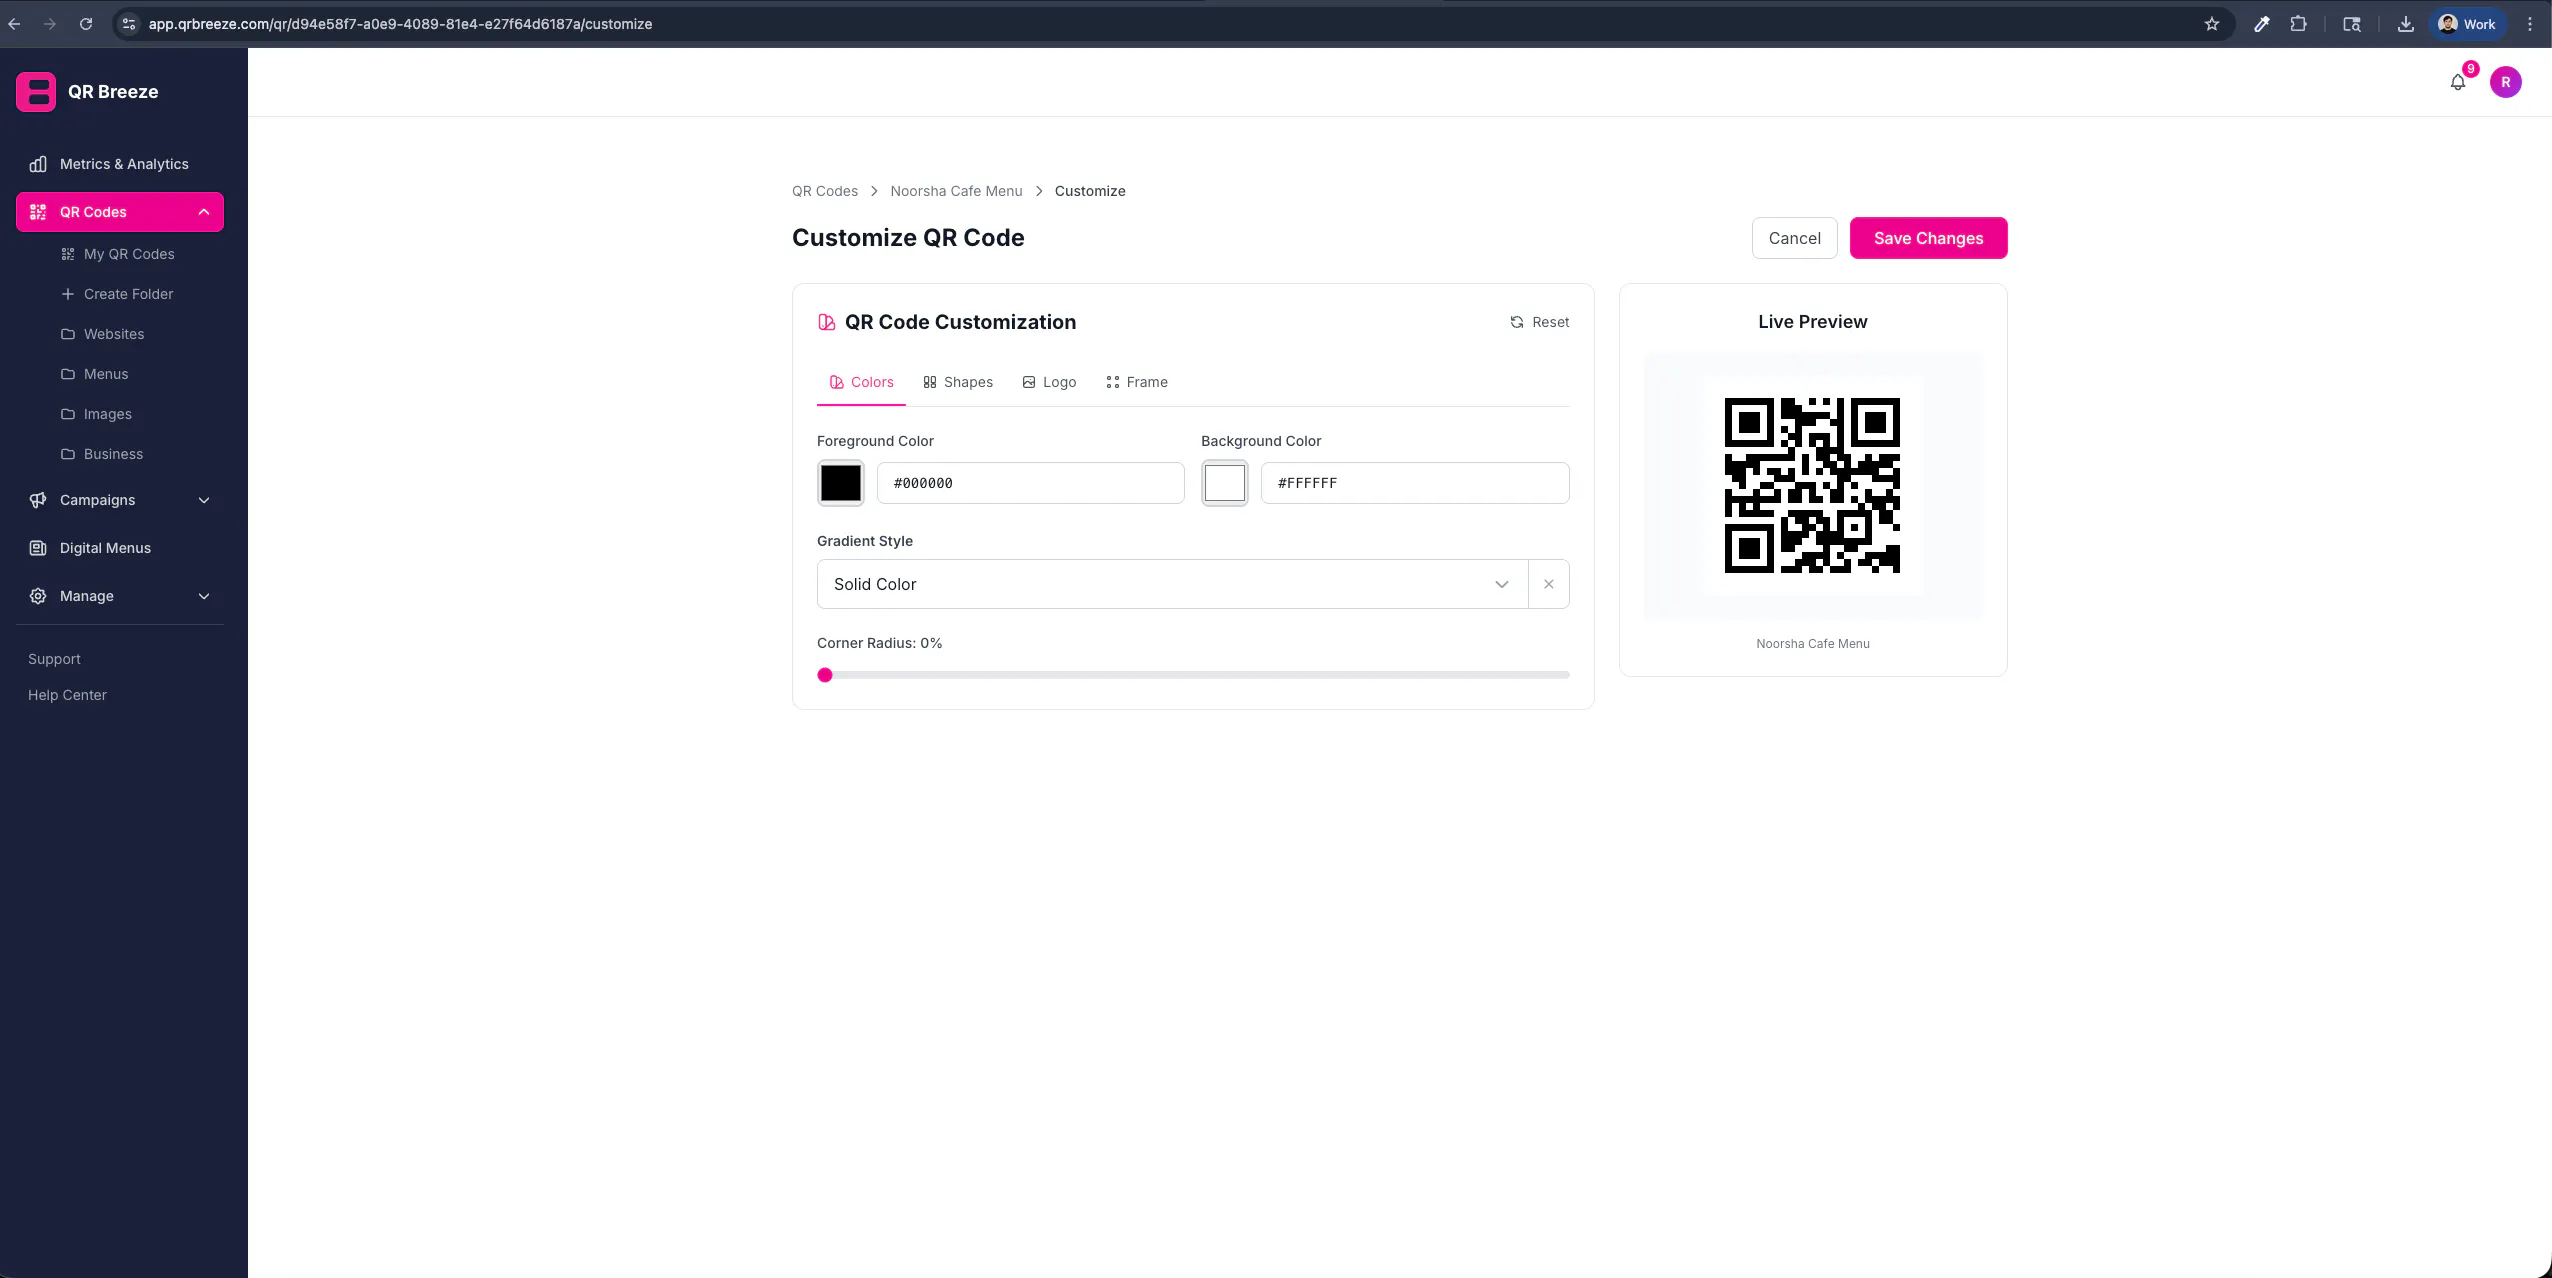Open My QR Codes list
The image size is (2552, 1278).
click(x=128, y=254)
